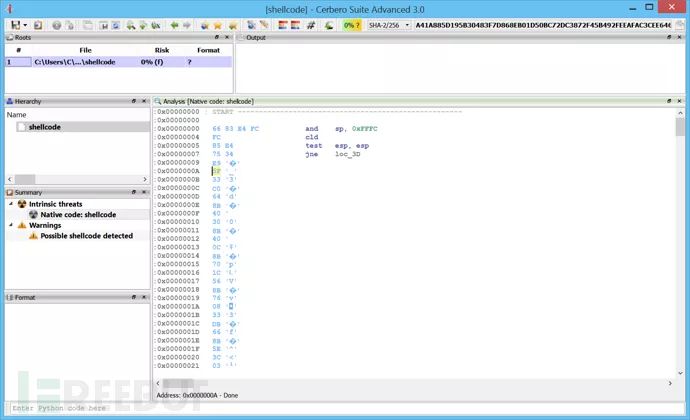The height and width of the screenshot is (420, 690).
Task: Open the SHA-2/256 hash type dropdown
Action: [x=389, y=24]
